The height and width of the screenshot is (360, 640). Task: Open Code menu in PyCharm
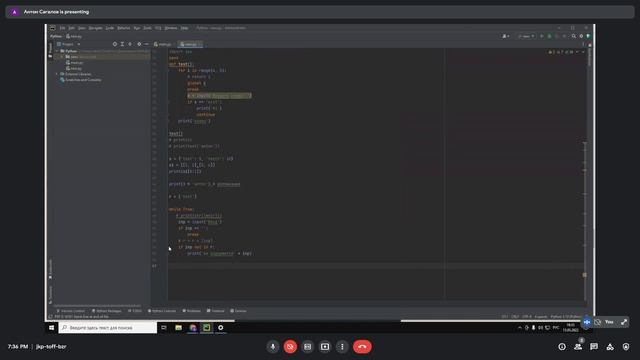pos(110,28)
